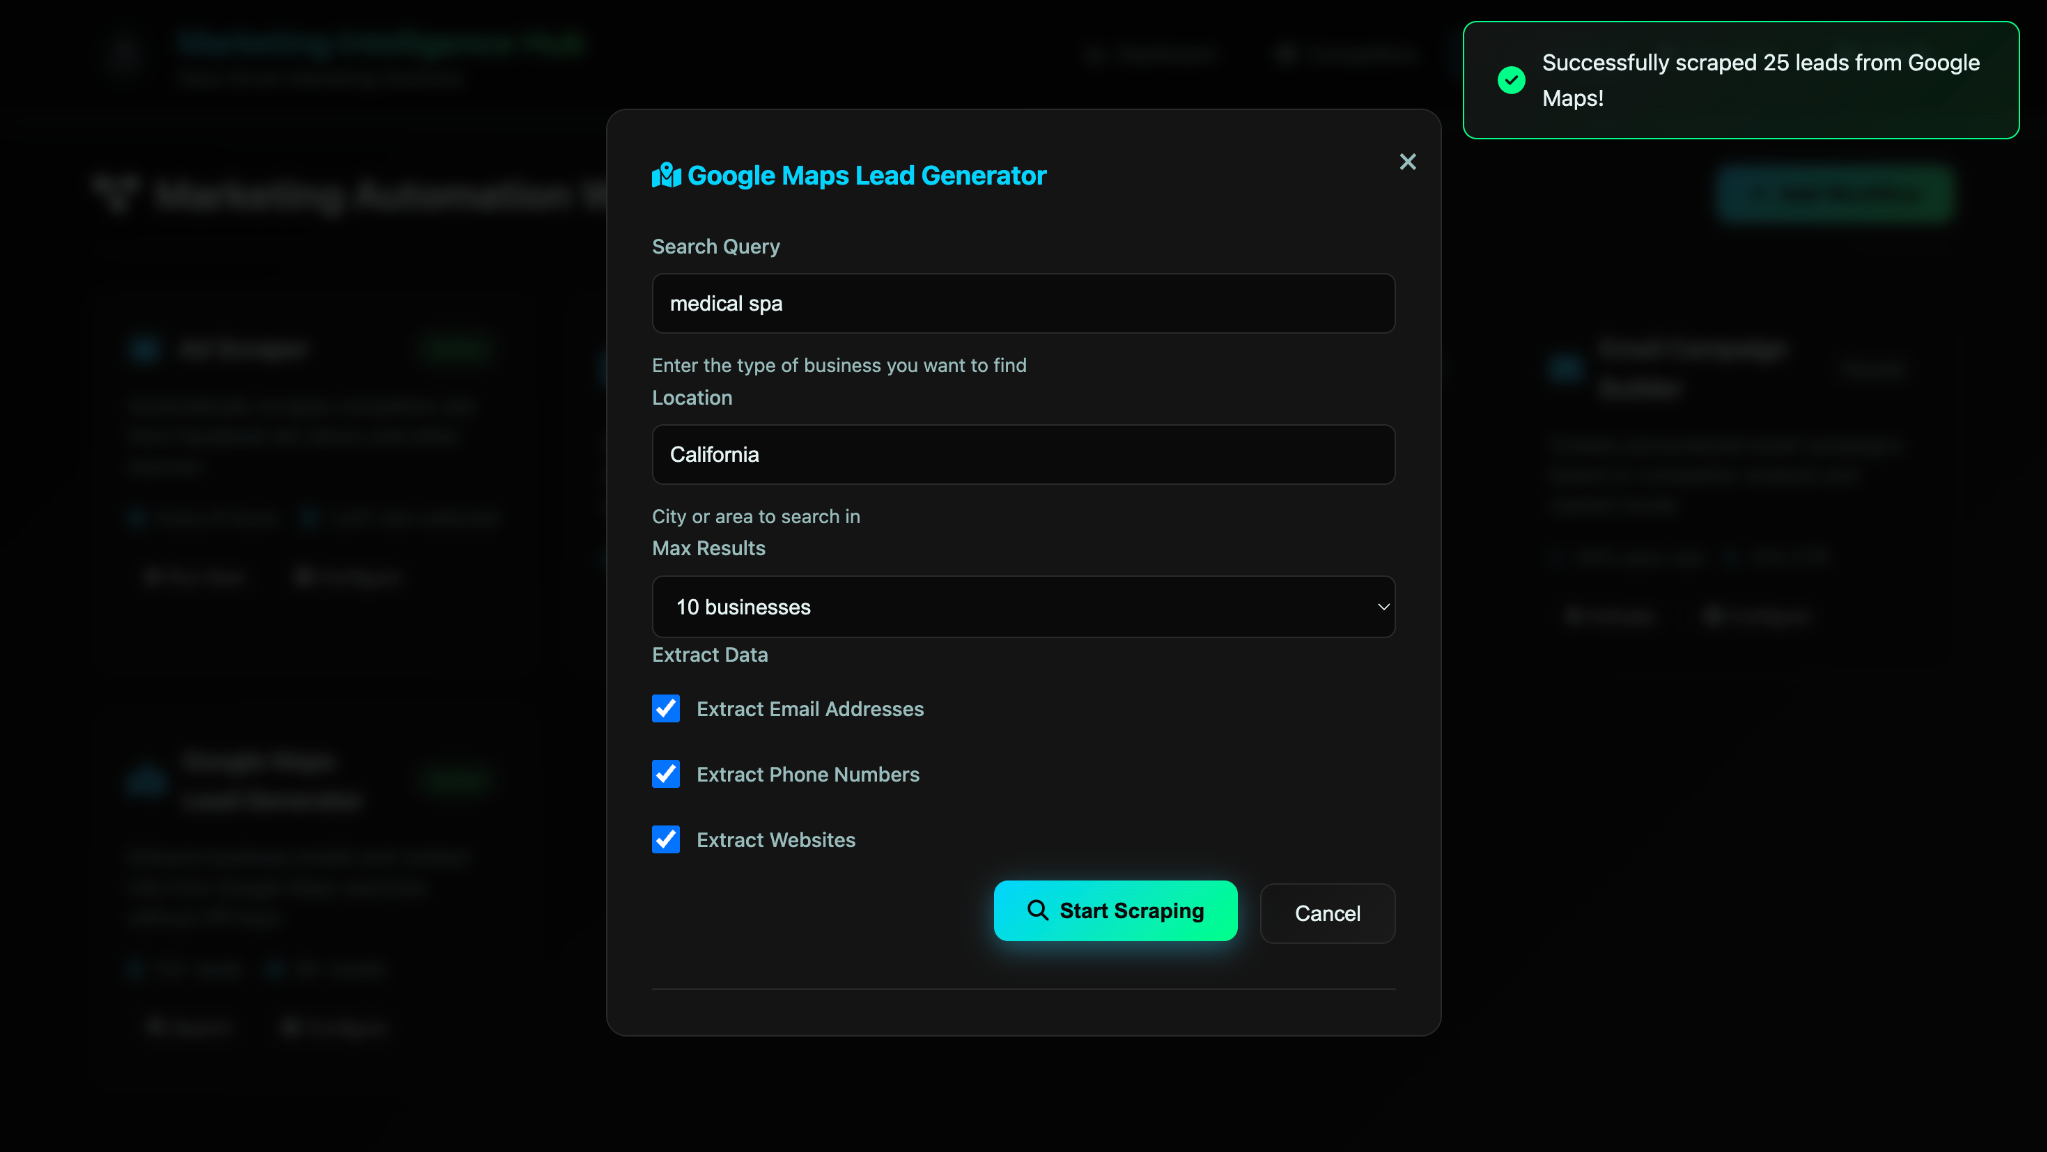The width and height of the screenshot is (2047, 1152).
Task: Click the 'Search Query' field label
Action: 716,247
